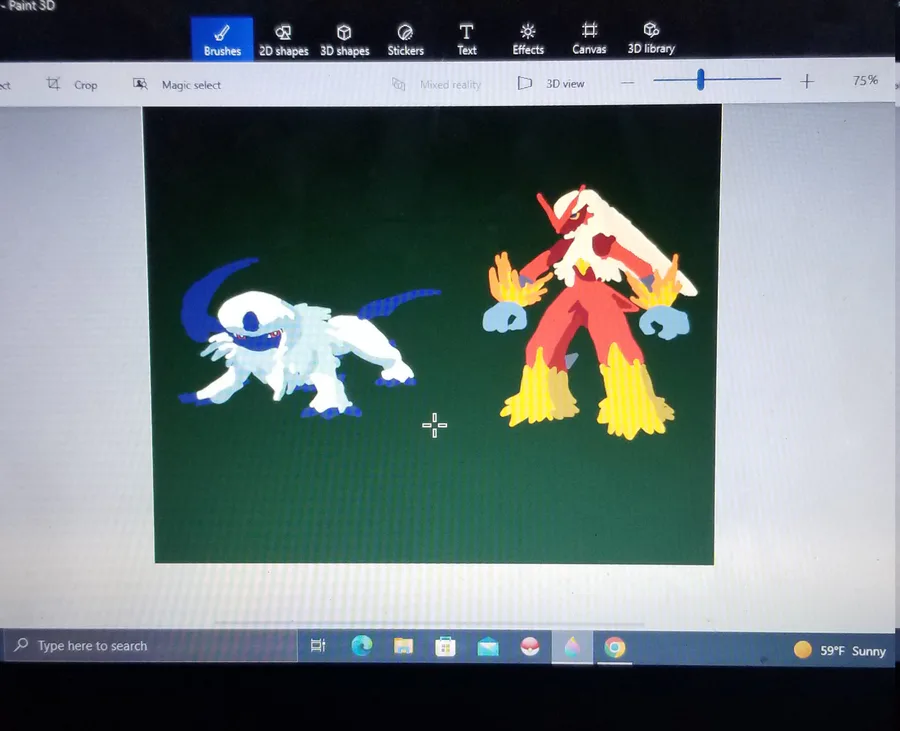Click the zoom in plus button
Image resolution: width=900 pixels, height=731 pixels.
pyautogui.click(x=806, y=81)
